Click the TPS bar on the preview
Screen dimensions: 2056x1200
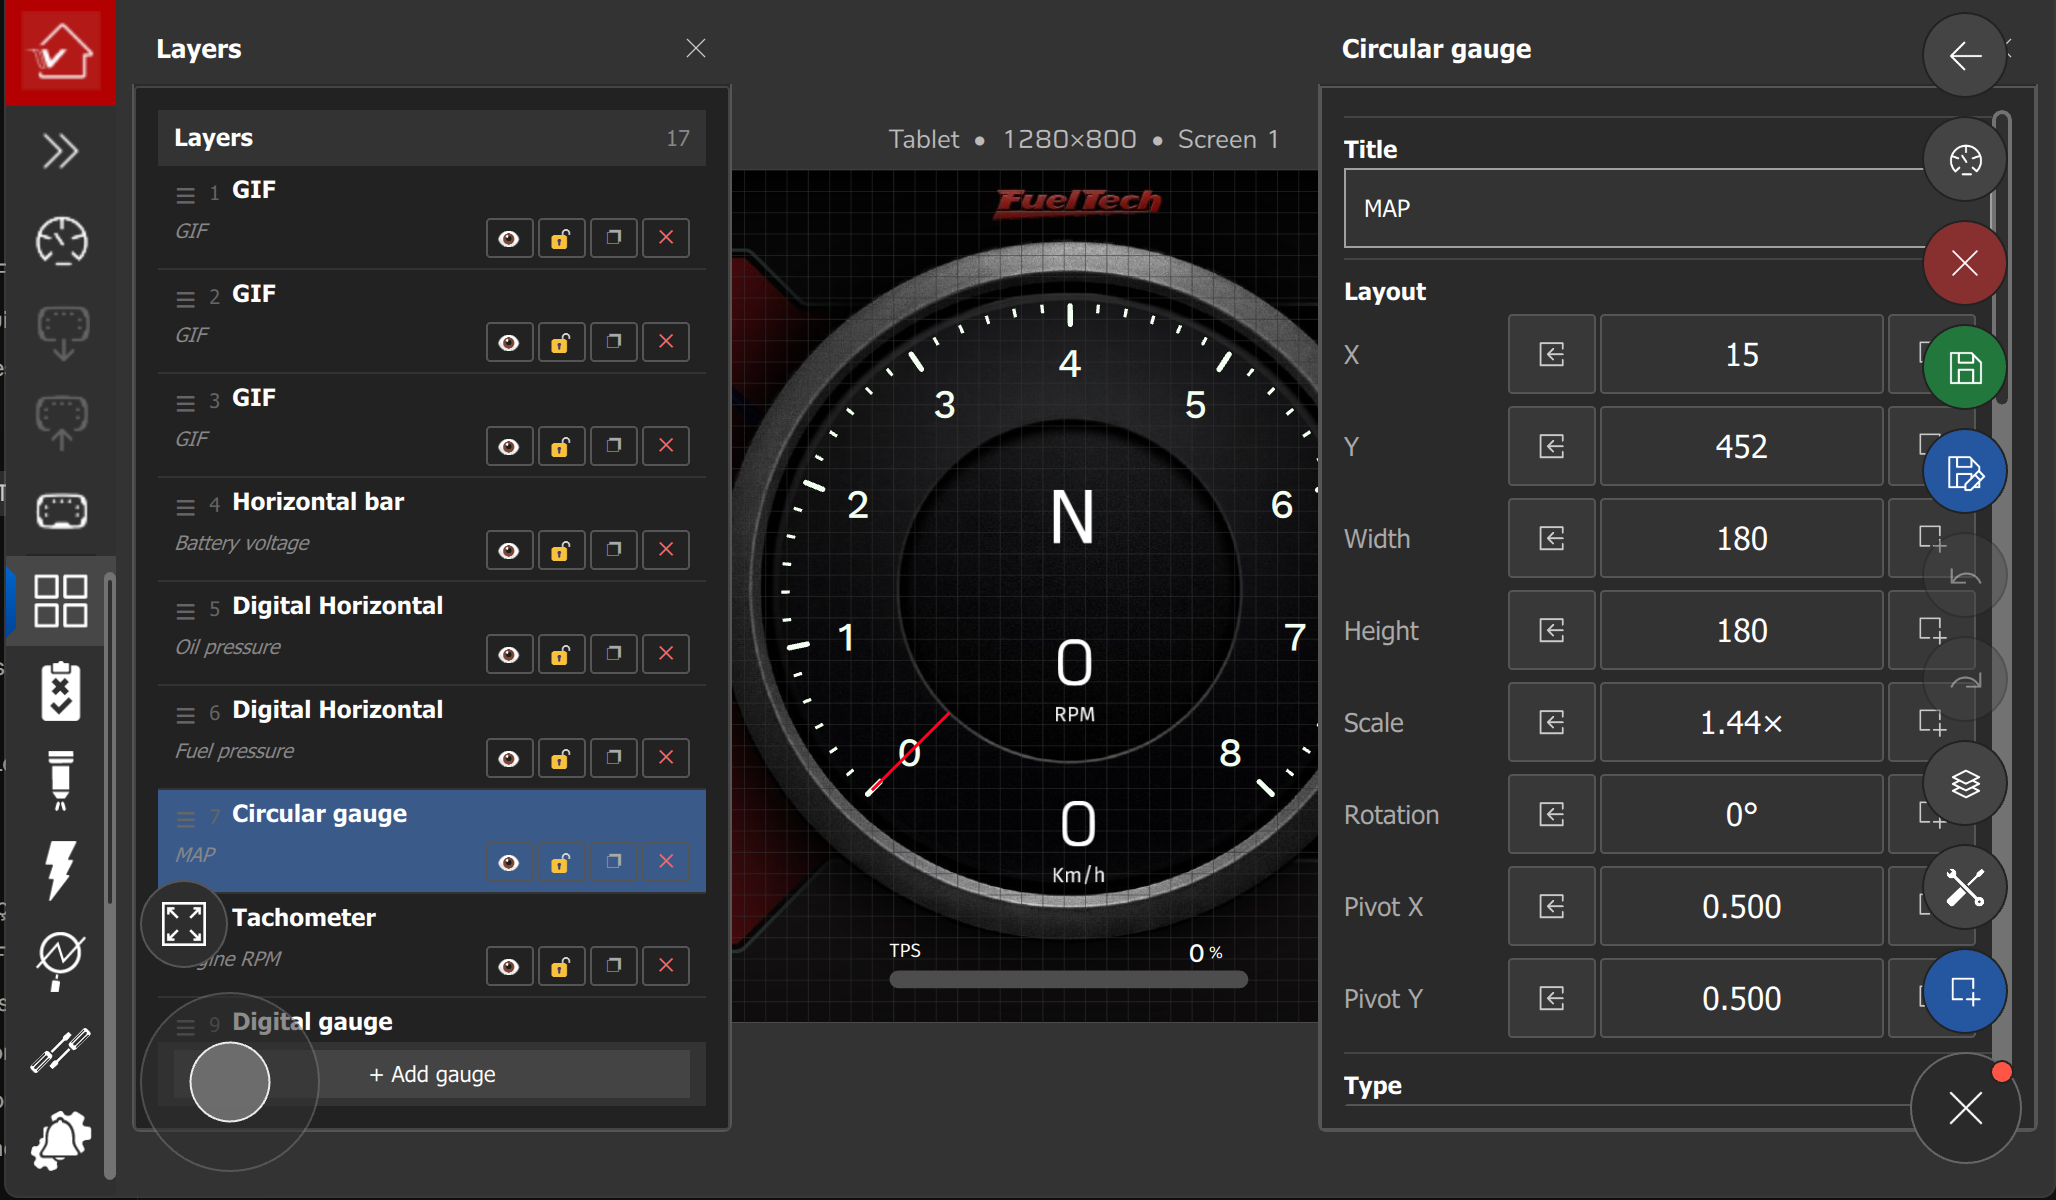coord(1068,979)
